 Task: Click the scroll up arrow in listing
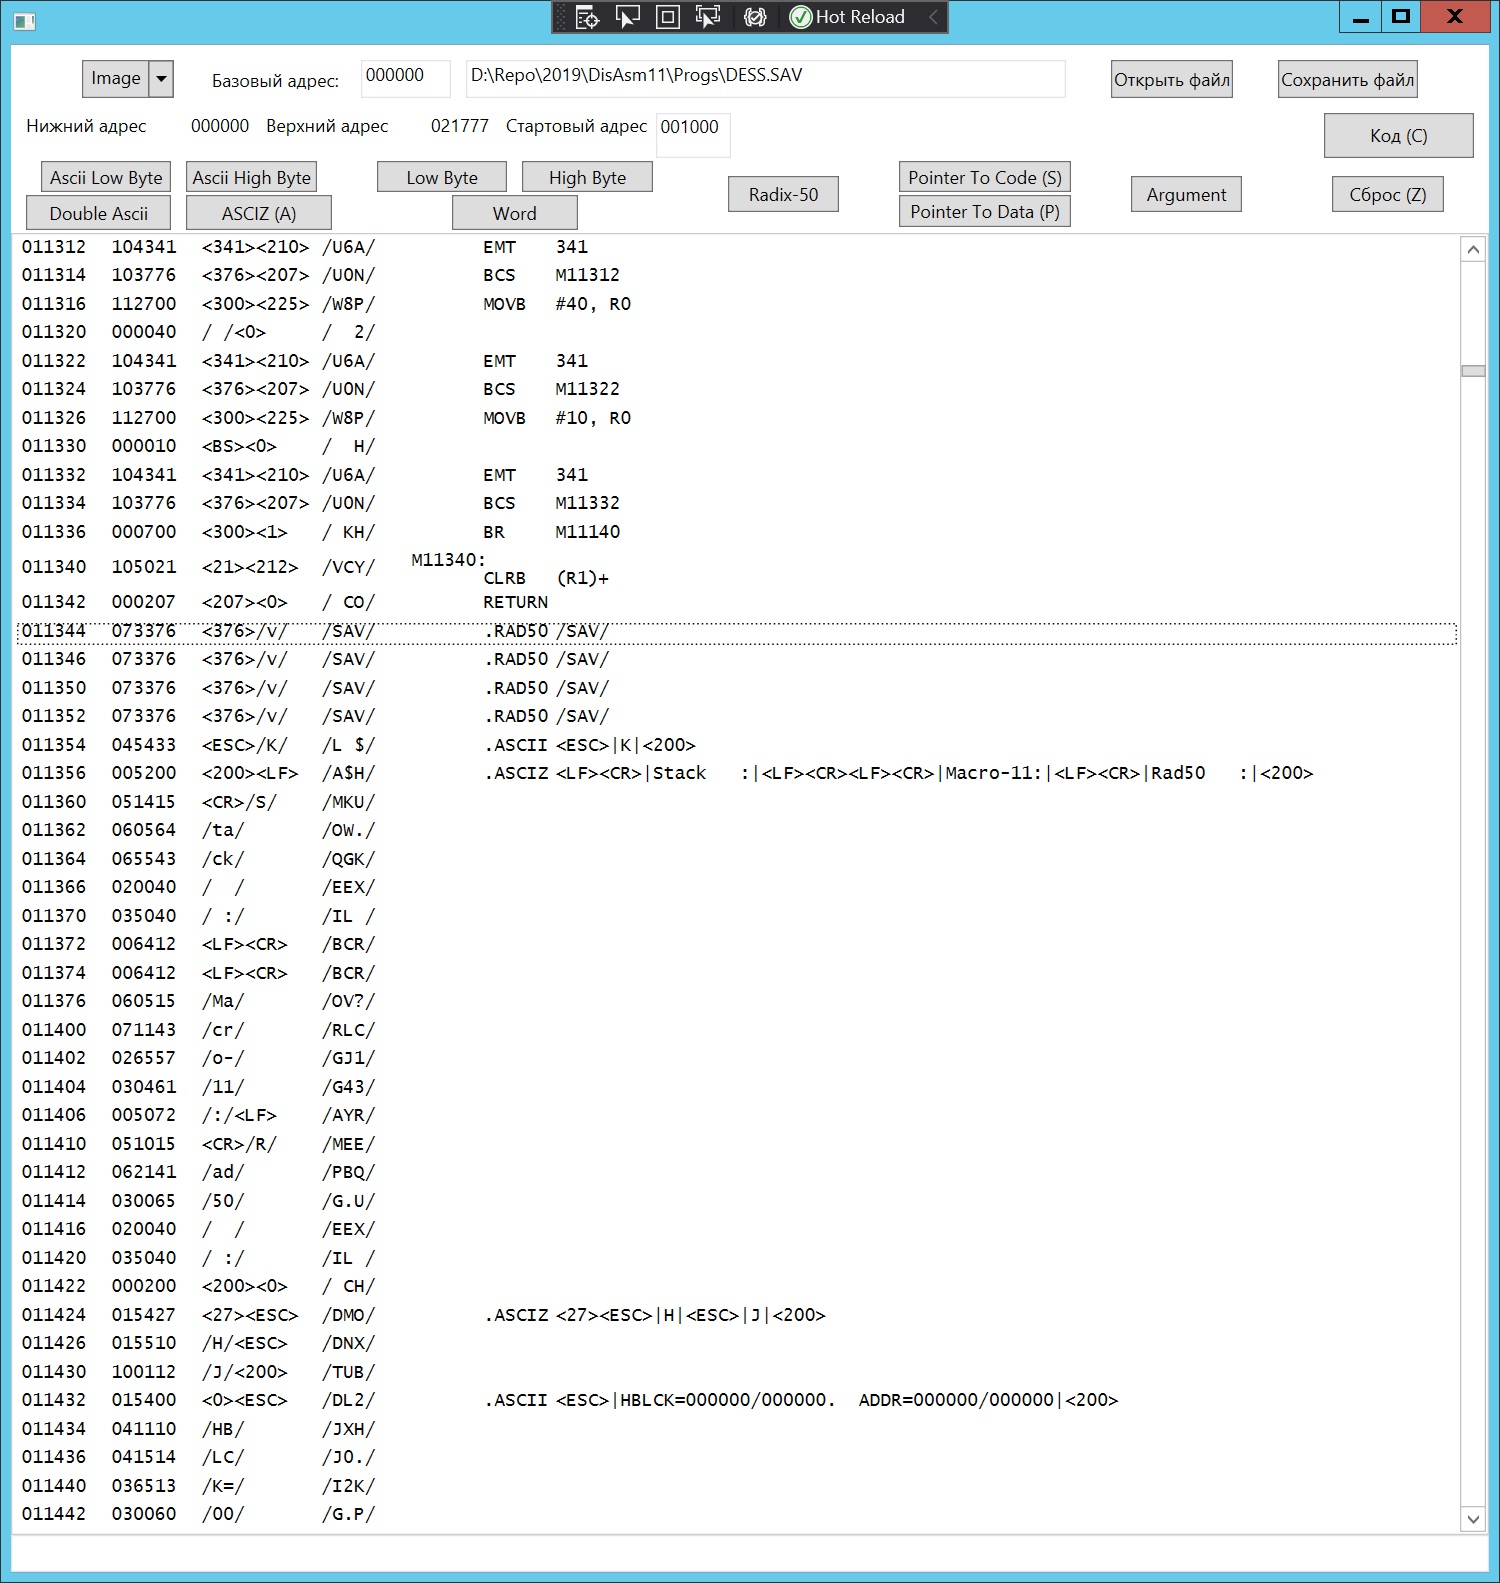tap(1472, 249)
